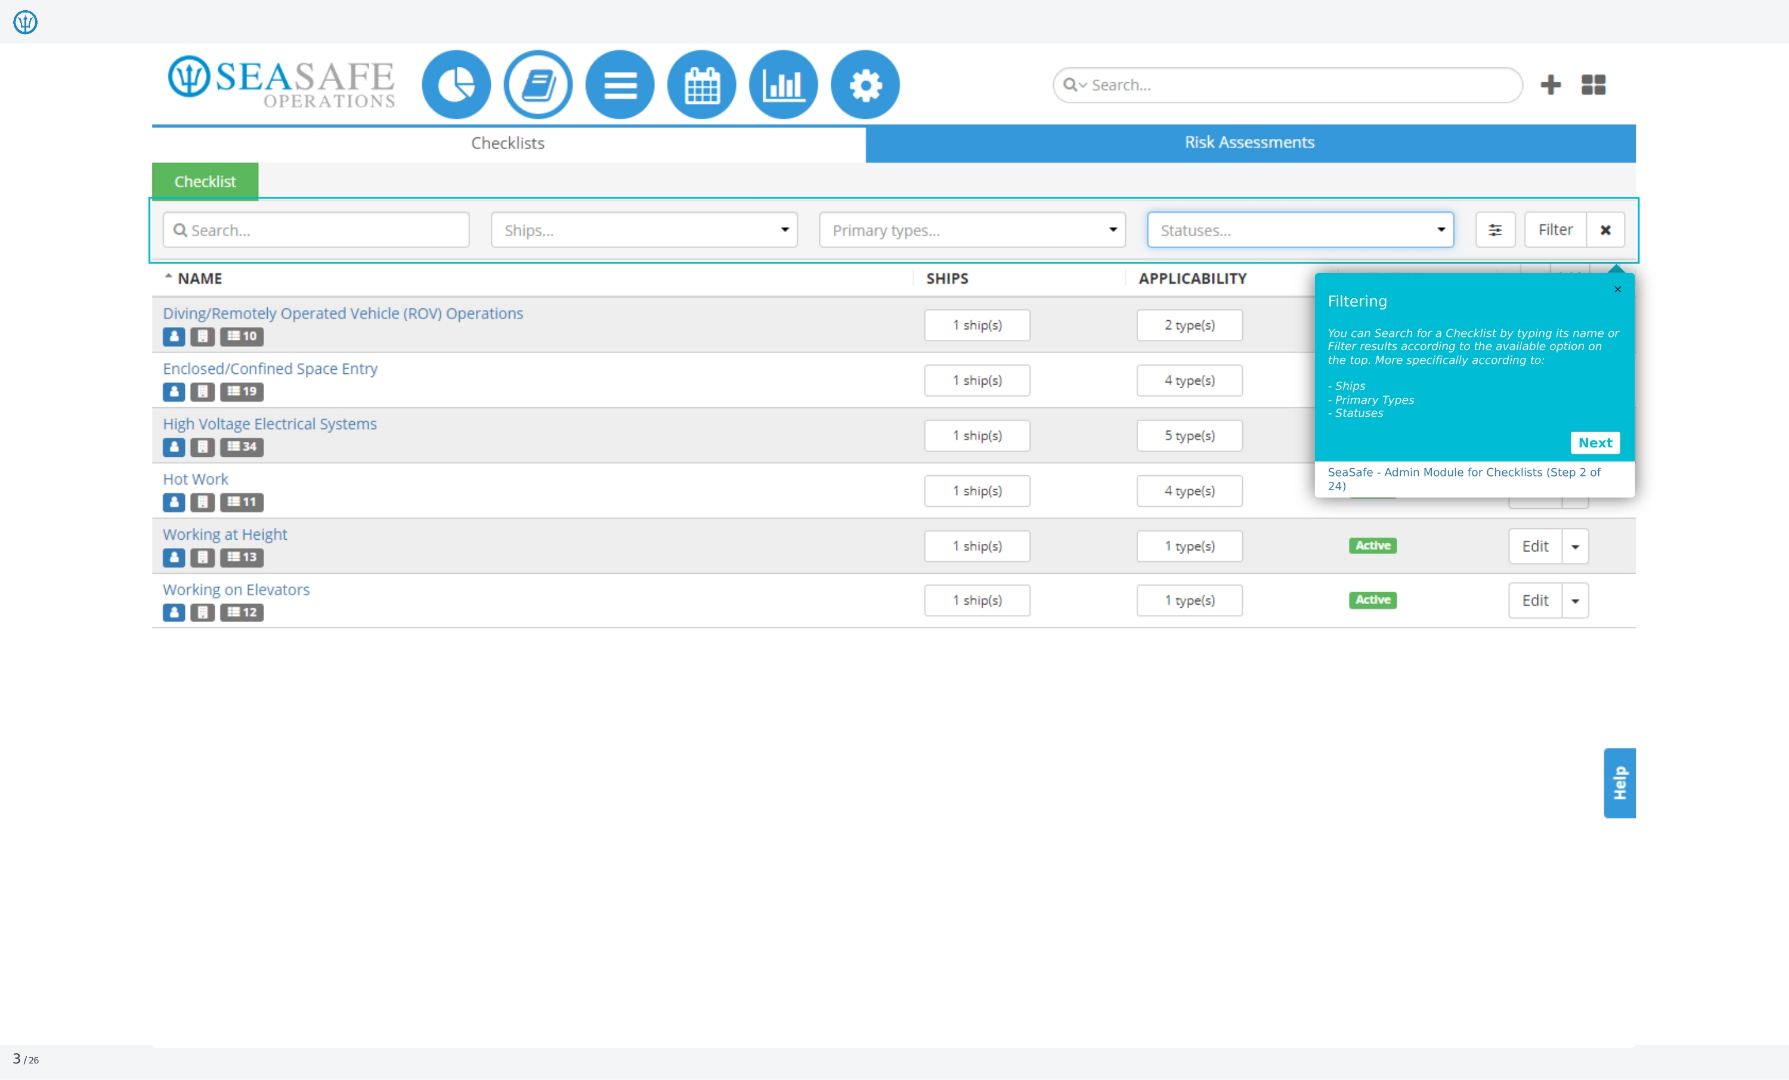Click user icon under Working on Elevators
The image size is (1789, 1080).
pyautogui.click(x=174, y=613)
